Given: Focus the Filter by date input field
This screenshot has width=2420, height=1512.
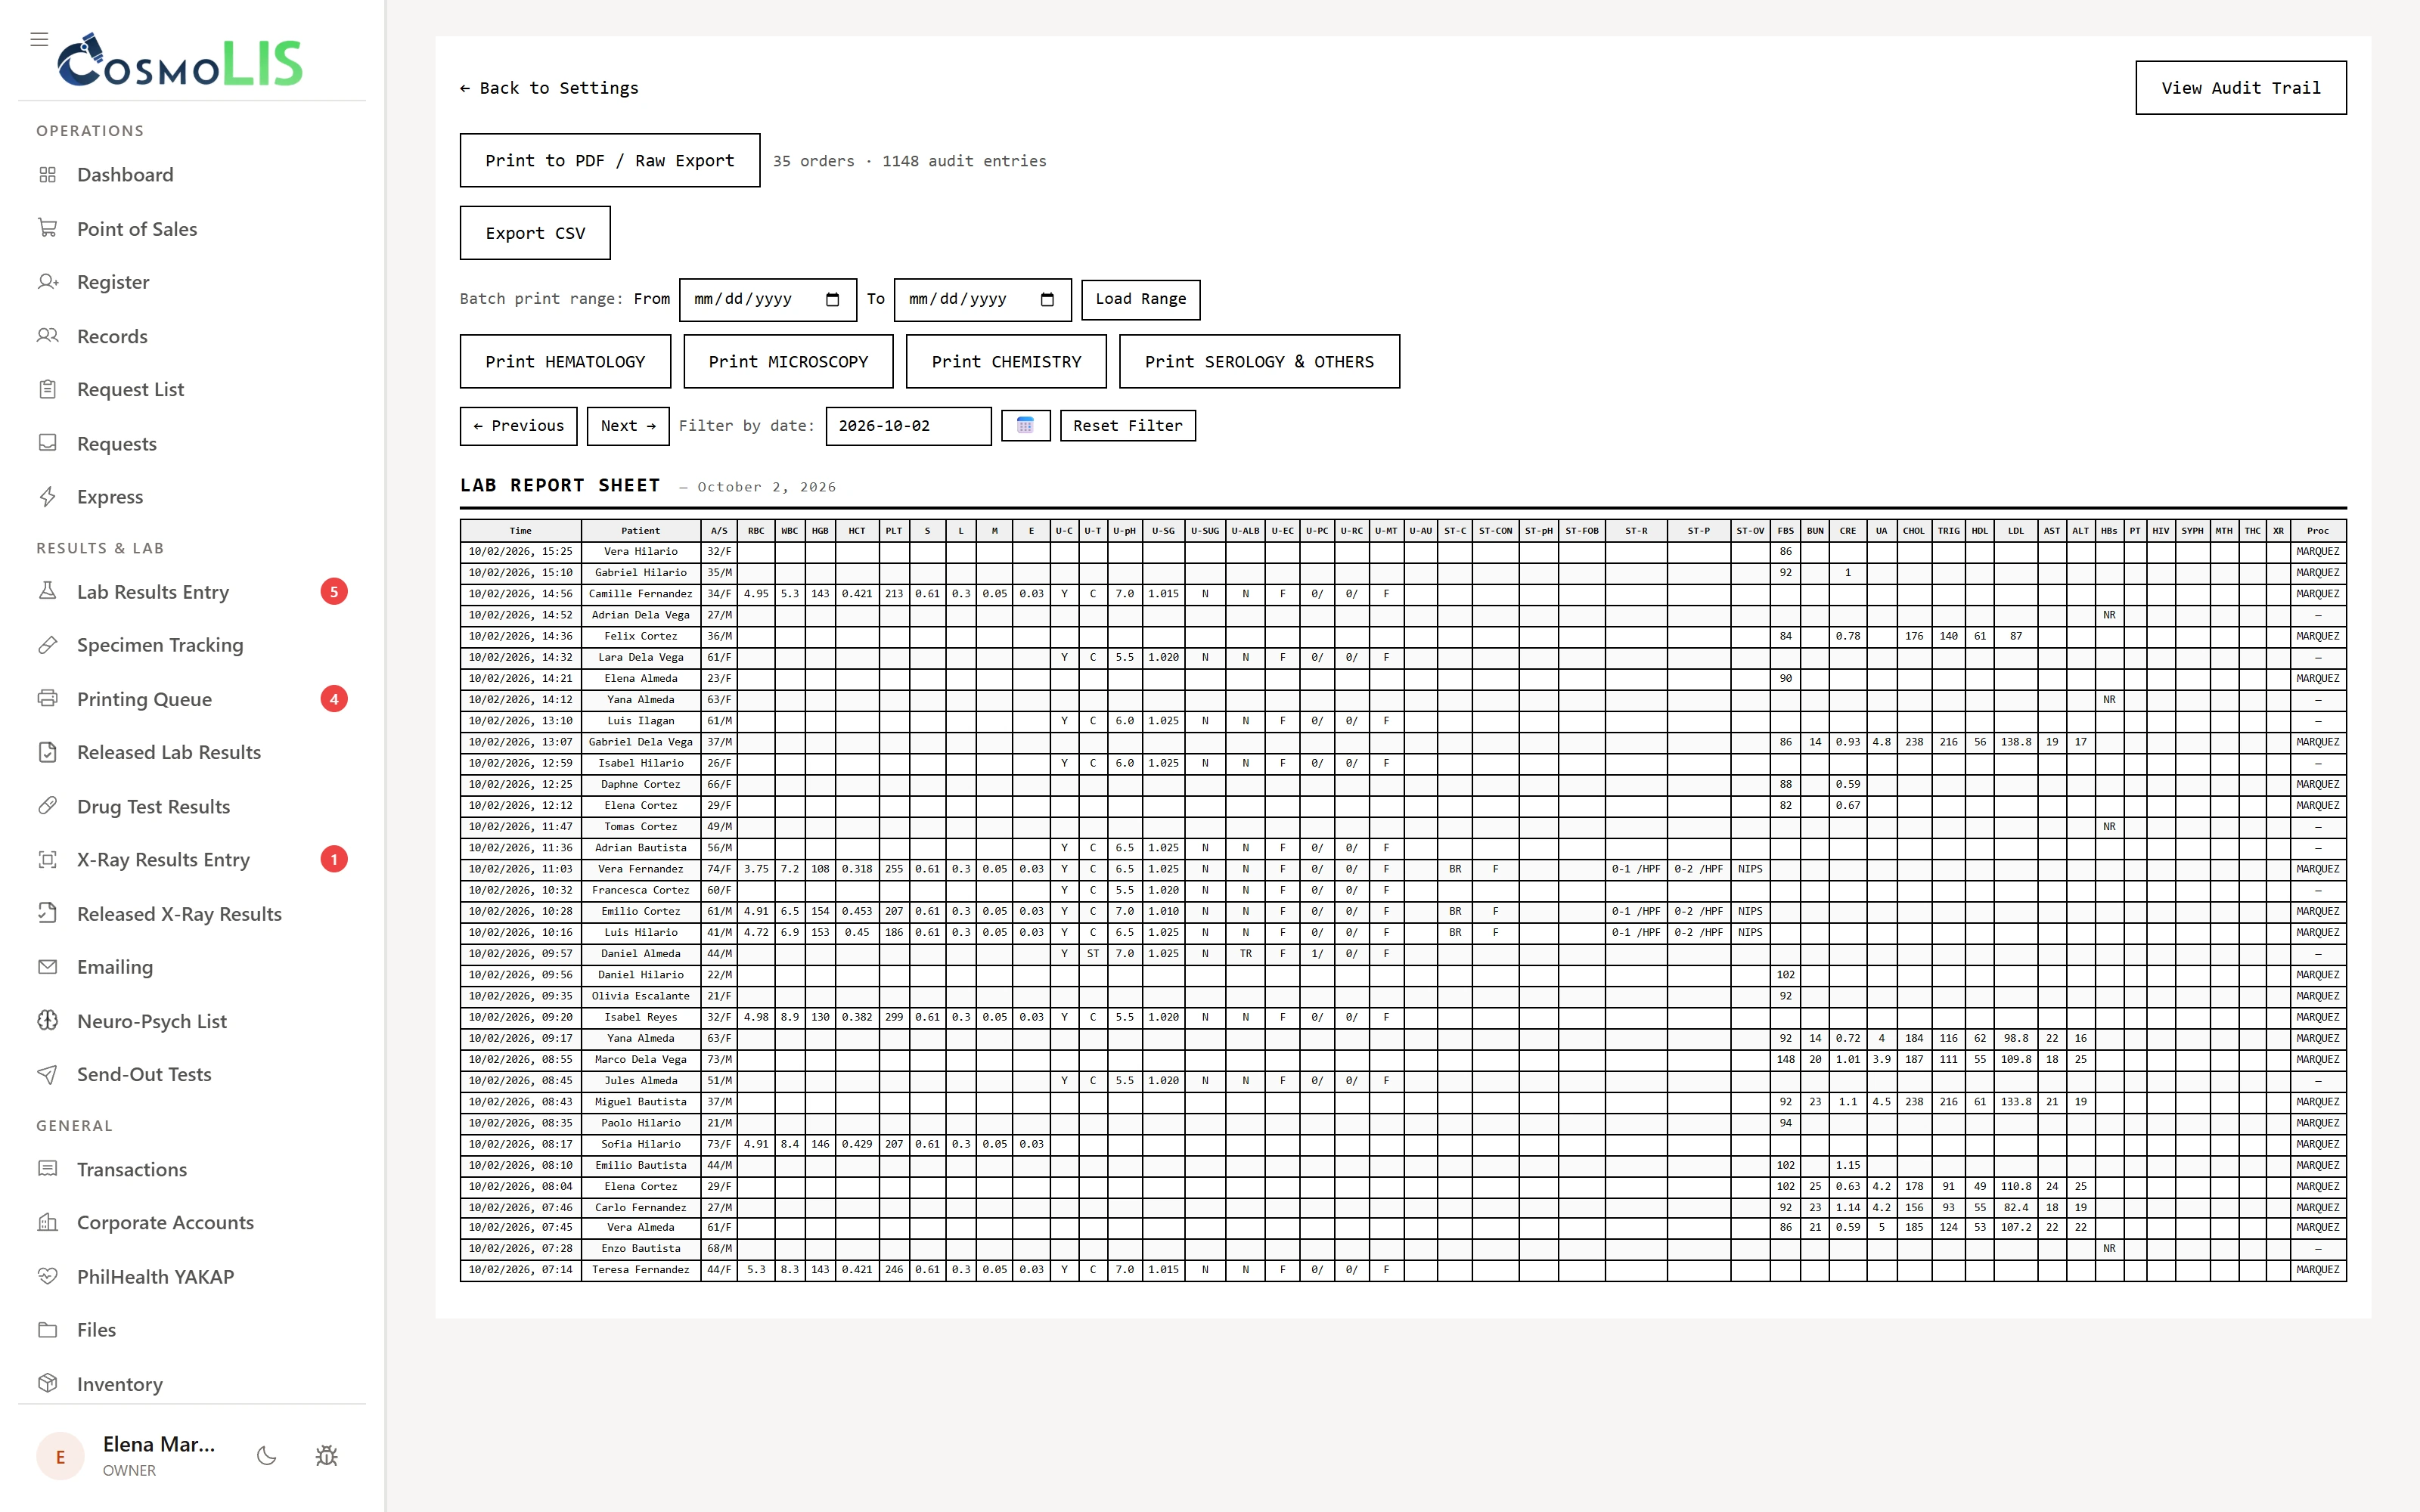Looking at the screenshot, I should [x=908, y=426].
